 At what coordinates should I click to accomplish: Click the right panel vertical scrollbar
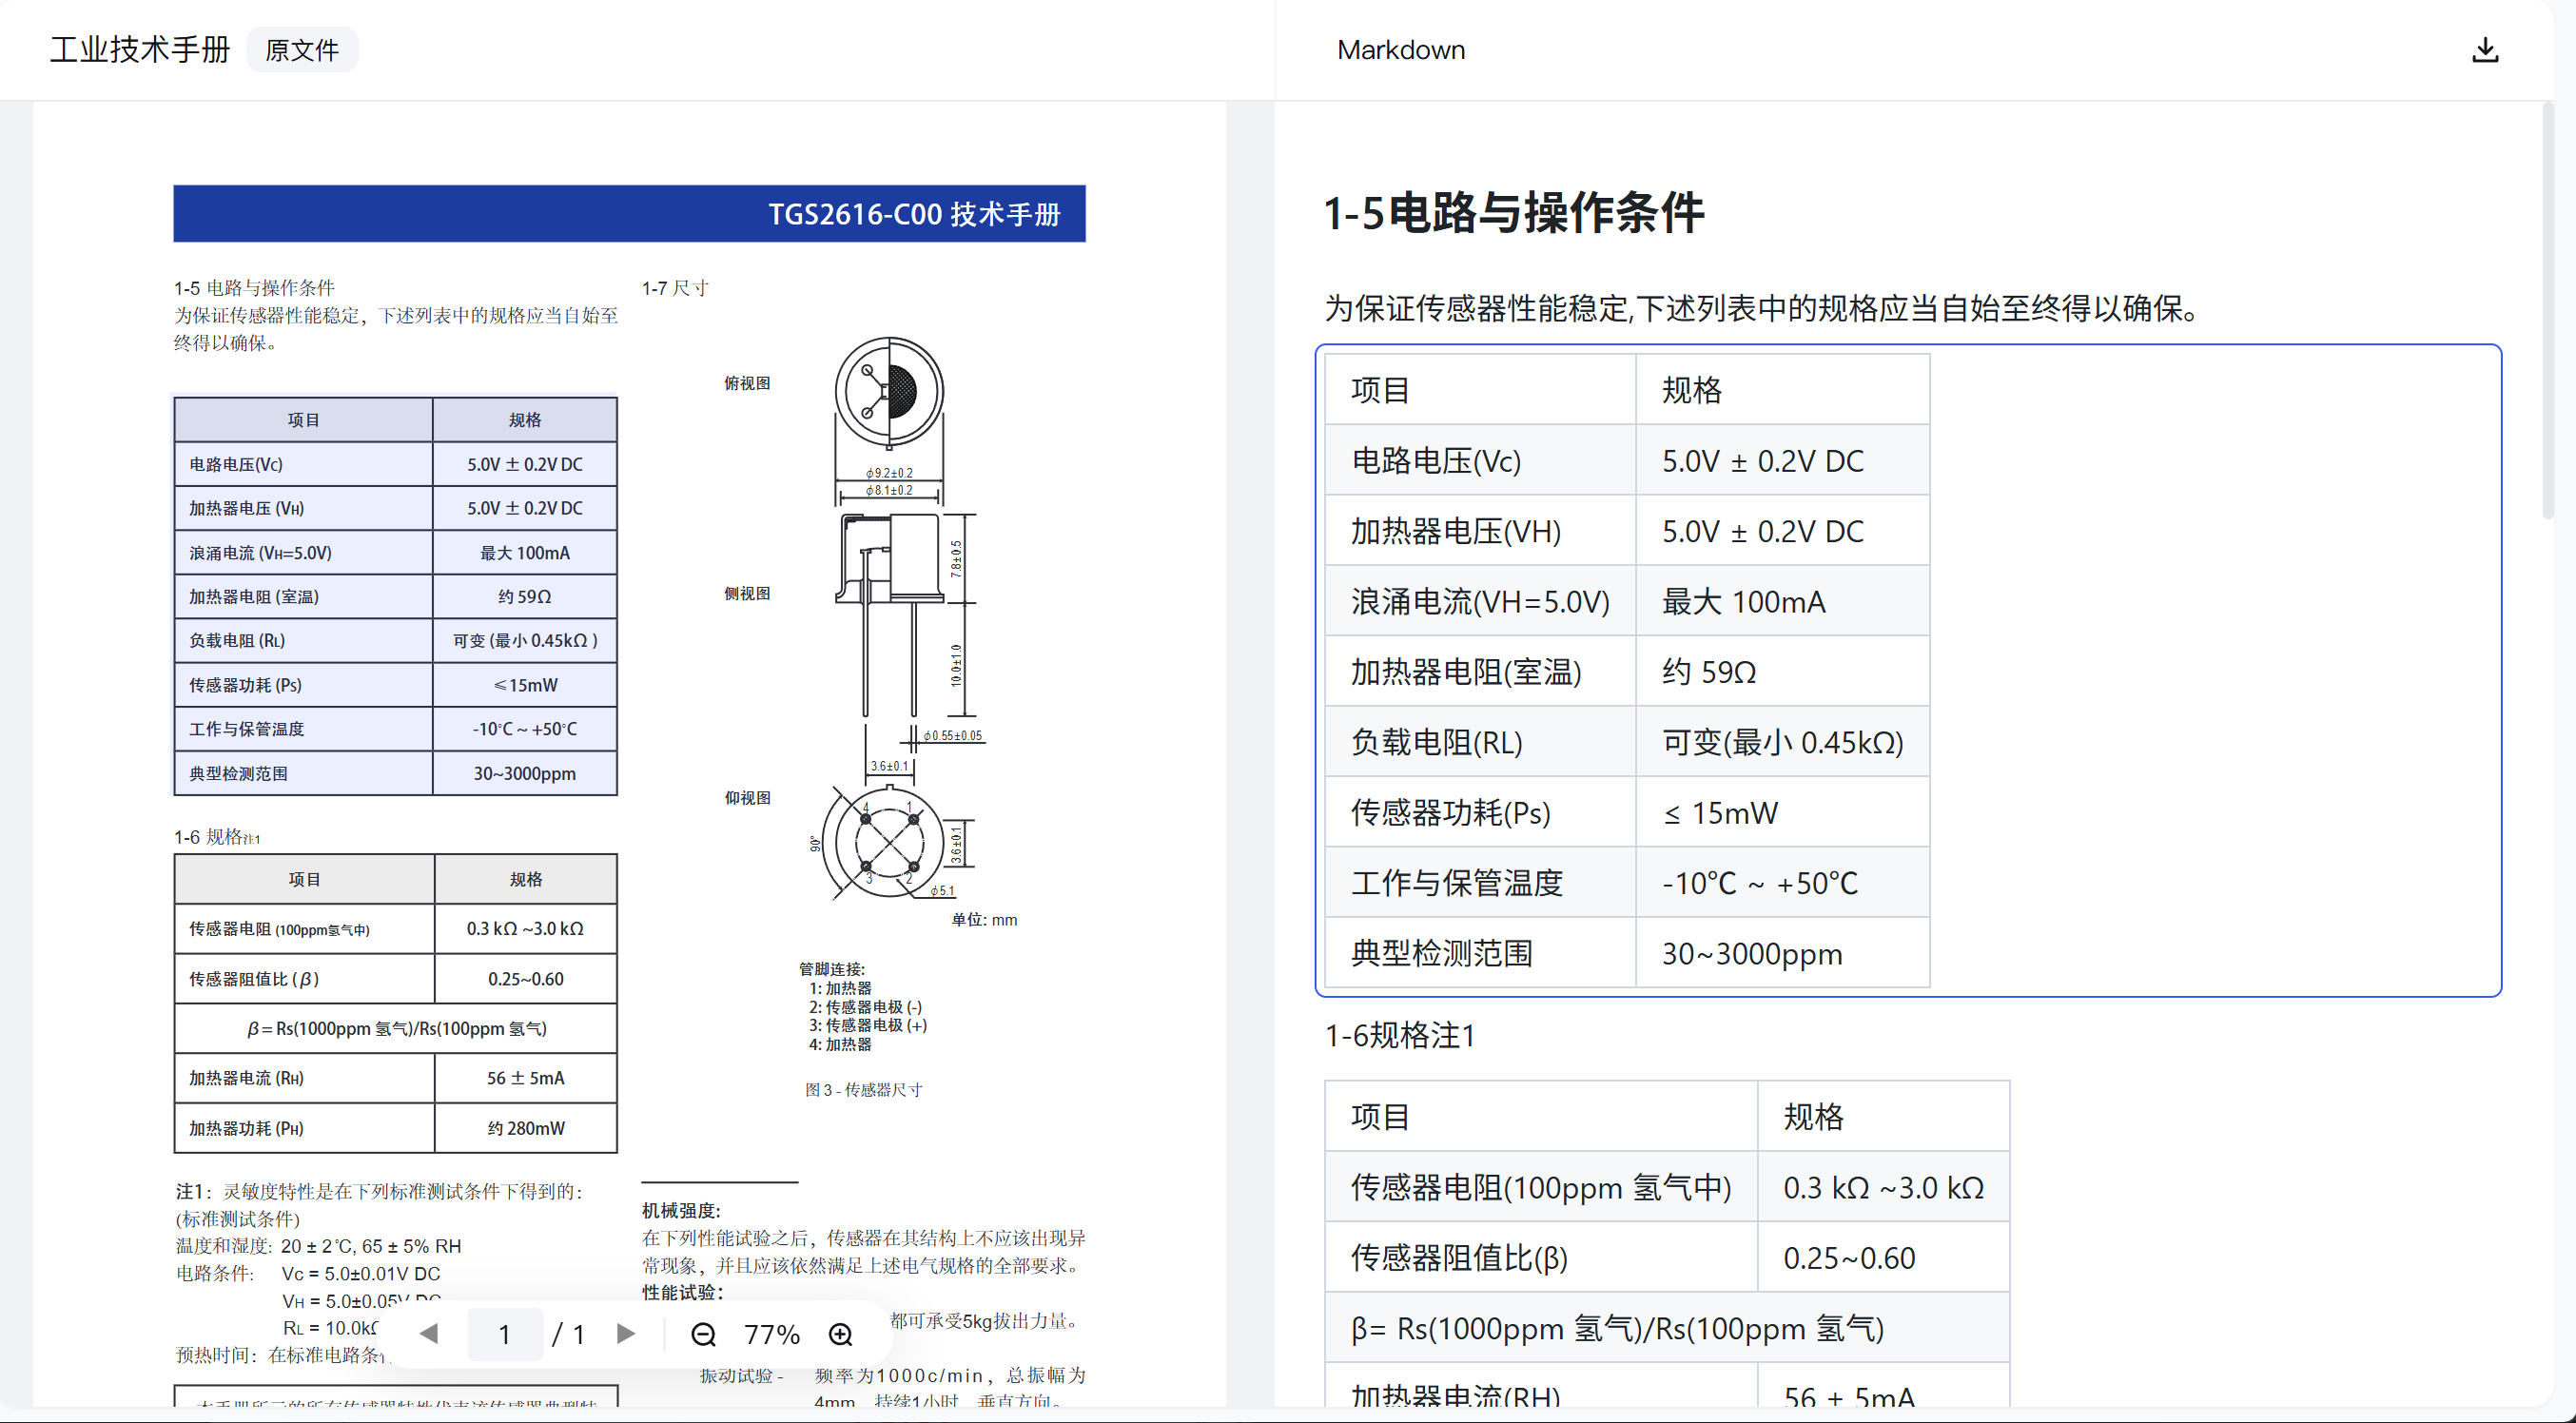point(2547,310)
